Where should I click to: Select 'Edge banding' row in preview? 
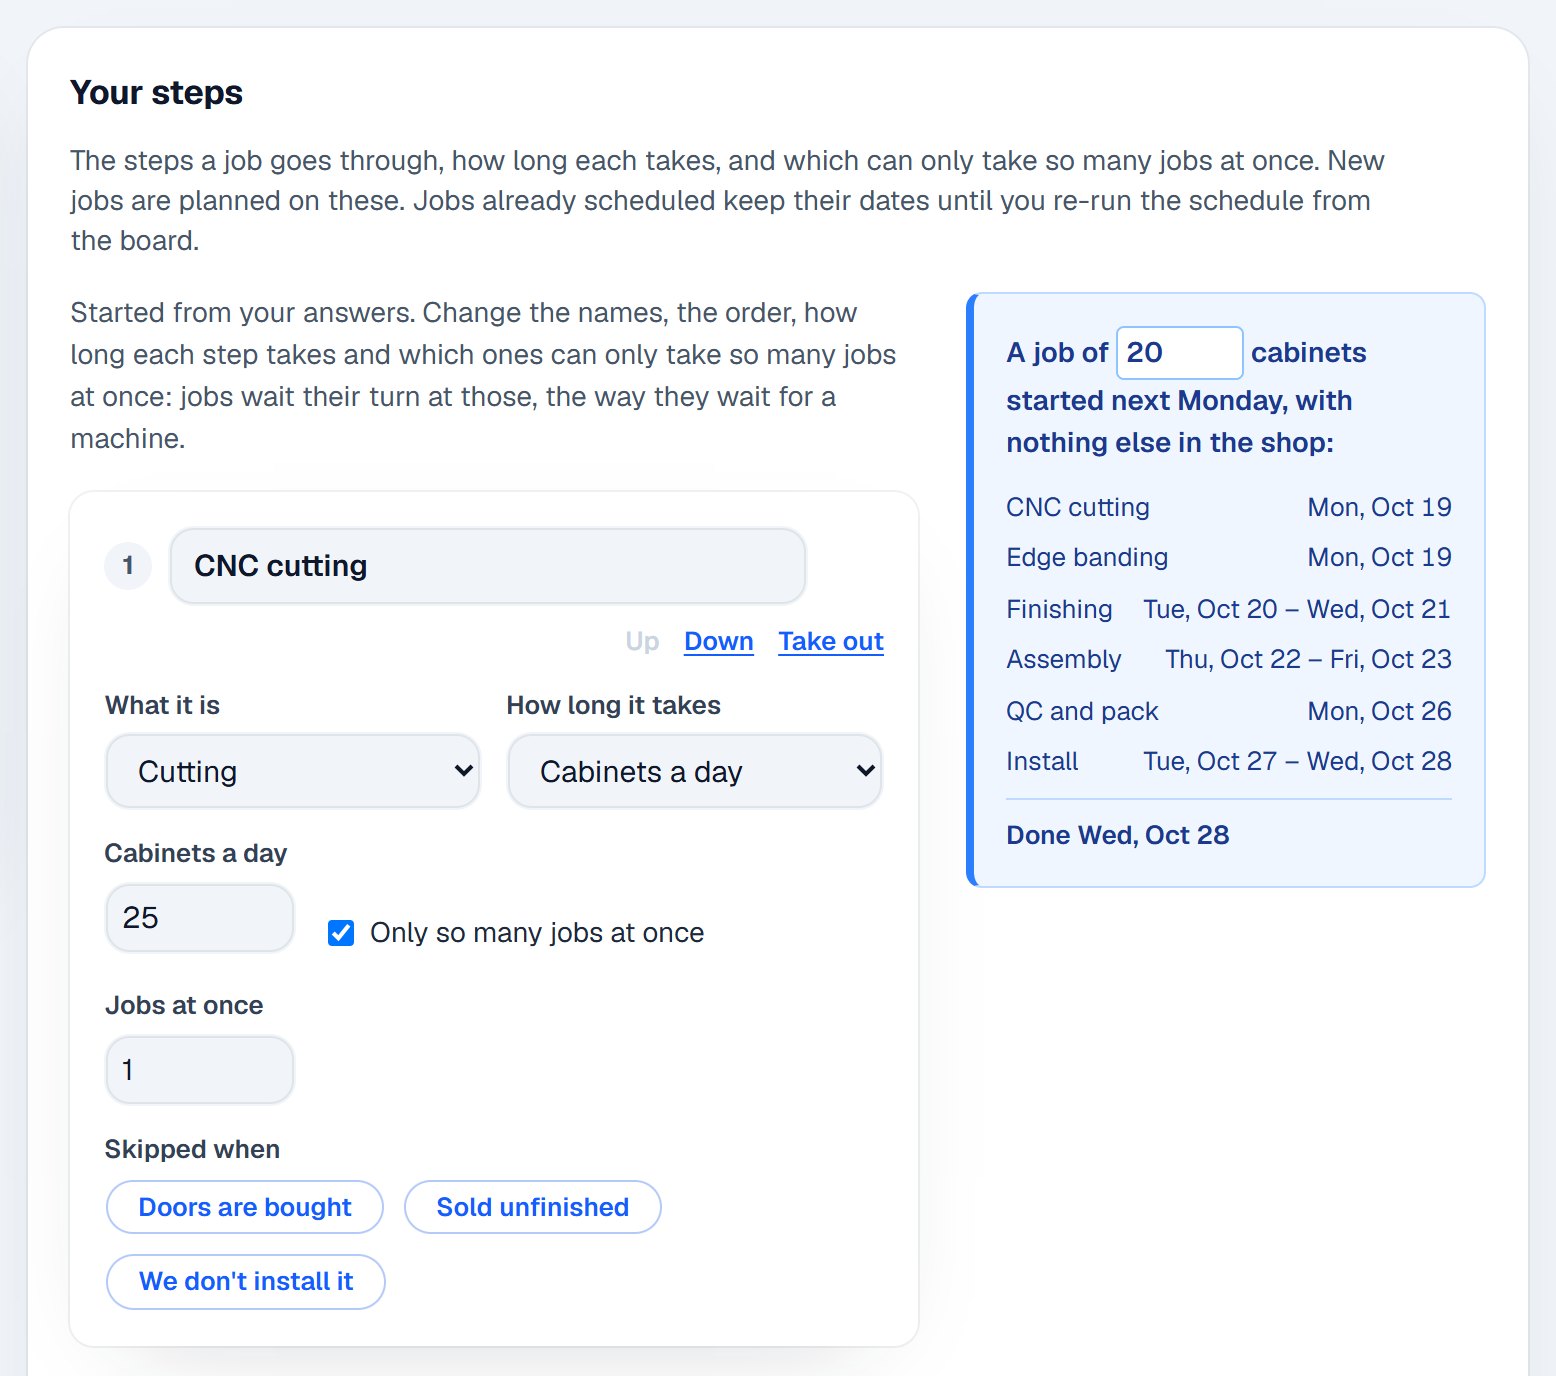[x=1228, y=557]
